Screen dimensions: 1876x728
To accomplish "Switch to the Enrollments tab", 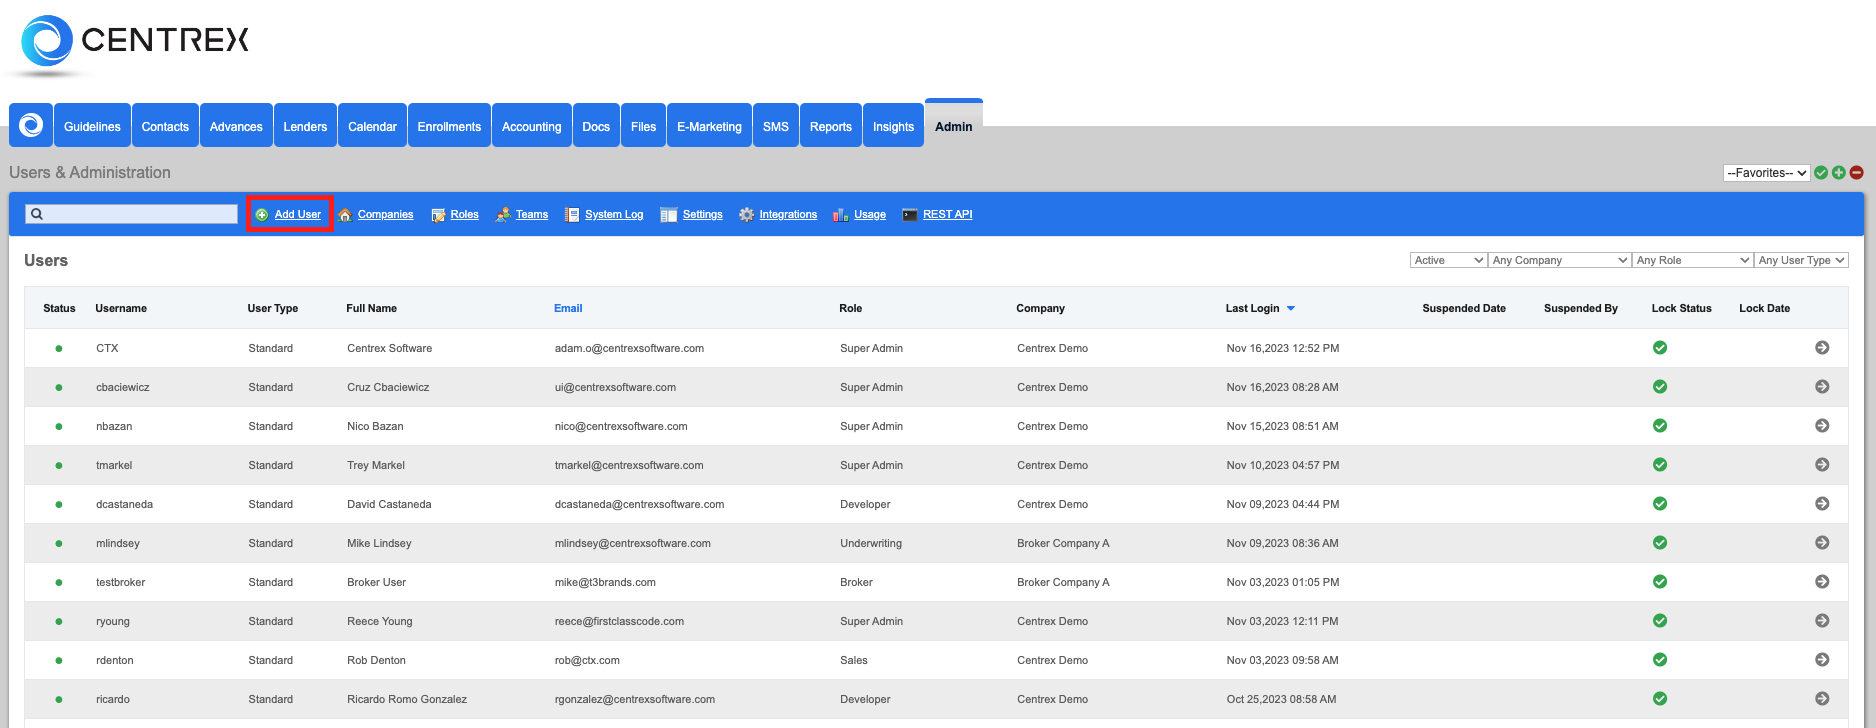I will 449,127.
